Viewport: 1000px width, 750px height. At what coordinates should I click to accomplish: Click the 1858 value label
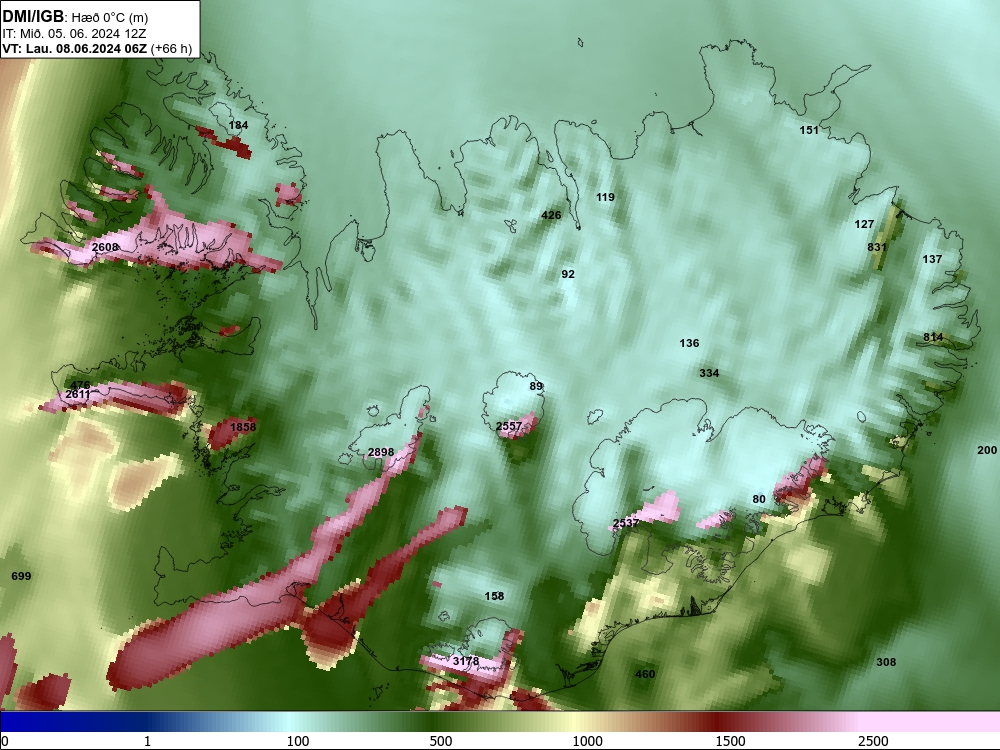[243, 427]
